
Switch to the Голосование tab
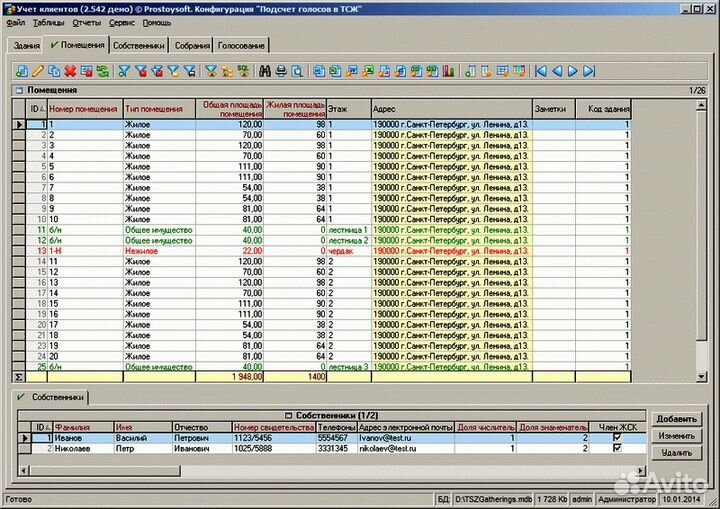coord(242,46)
